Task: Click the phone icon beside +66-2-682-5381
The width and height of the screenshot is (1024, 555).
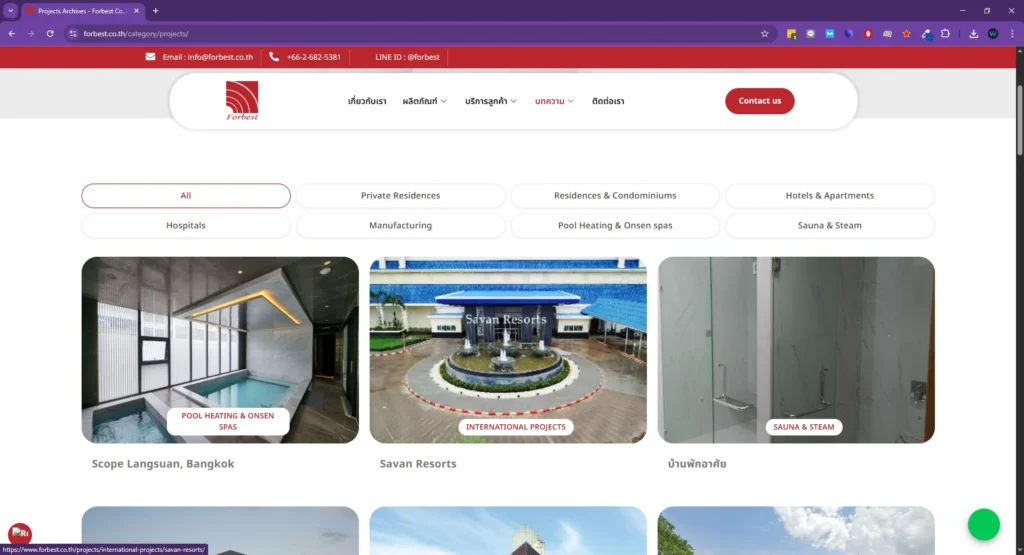Action: [274, 57]
